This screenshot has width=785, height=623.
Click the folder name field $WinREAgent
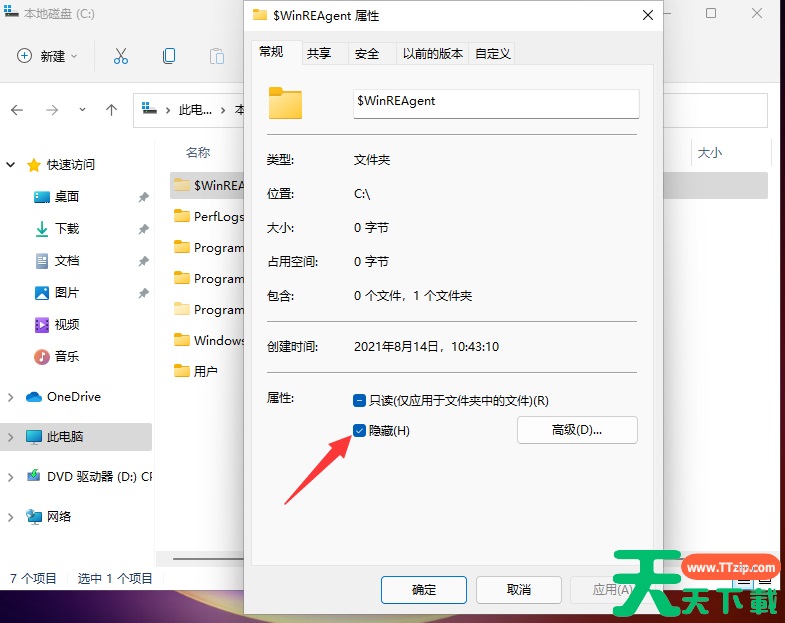(496, 103)
